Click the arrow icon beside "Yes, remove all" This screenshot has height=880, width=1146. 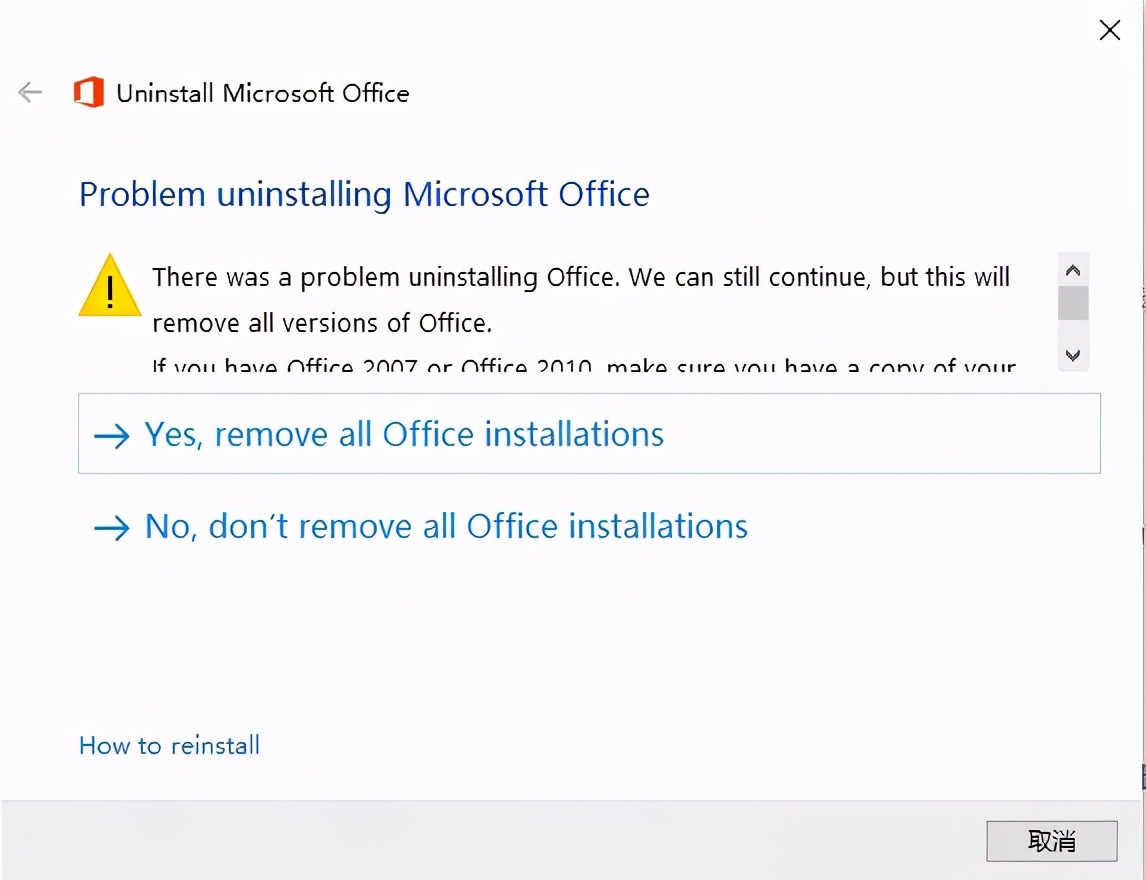tap(112, 436)
